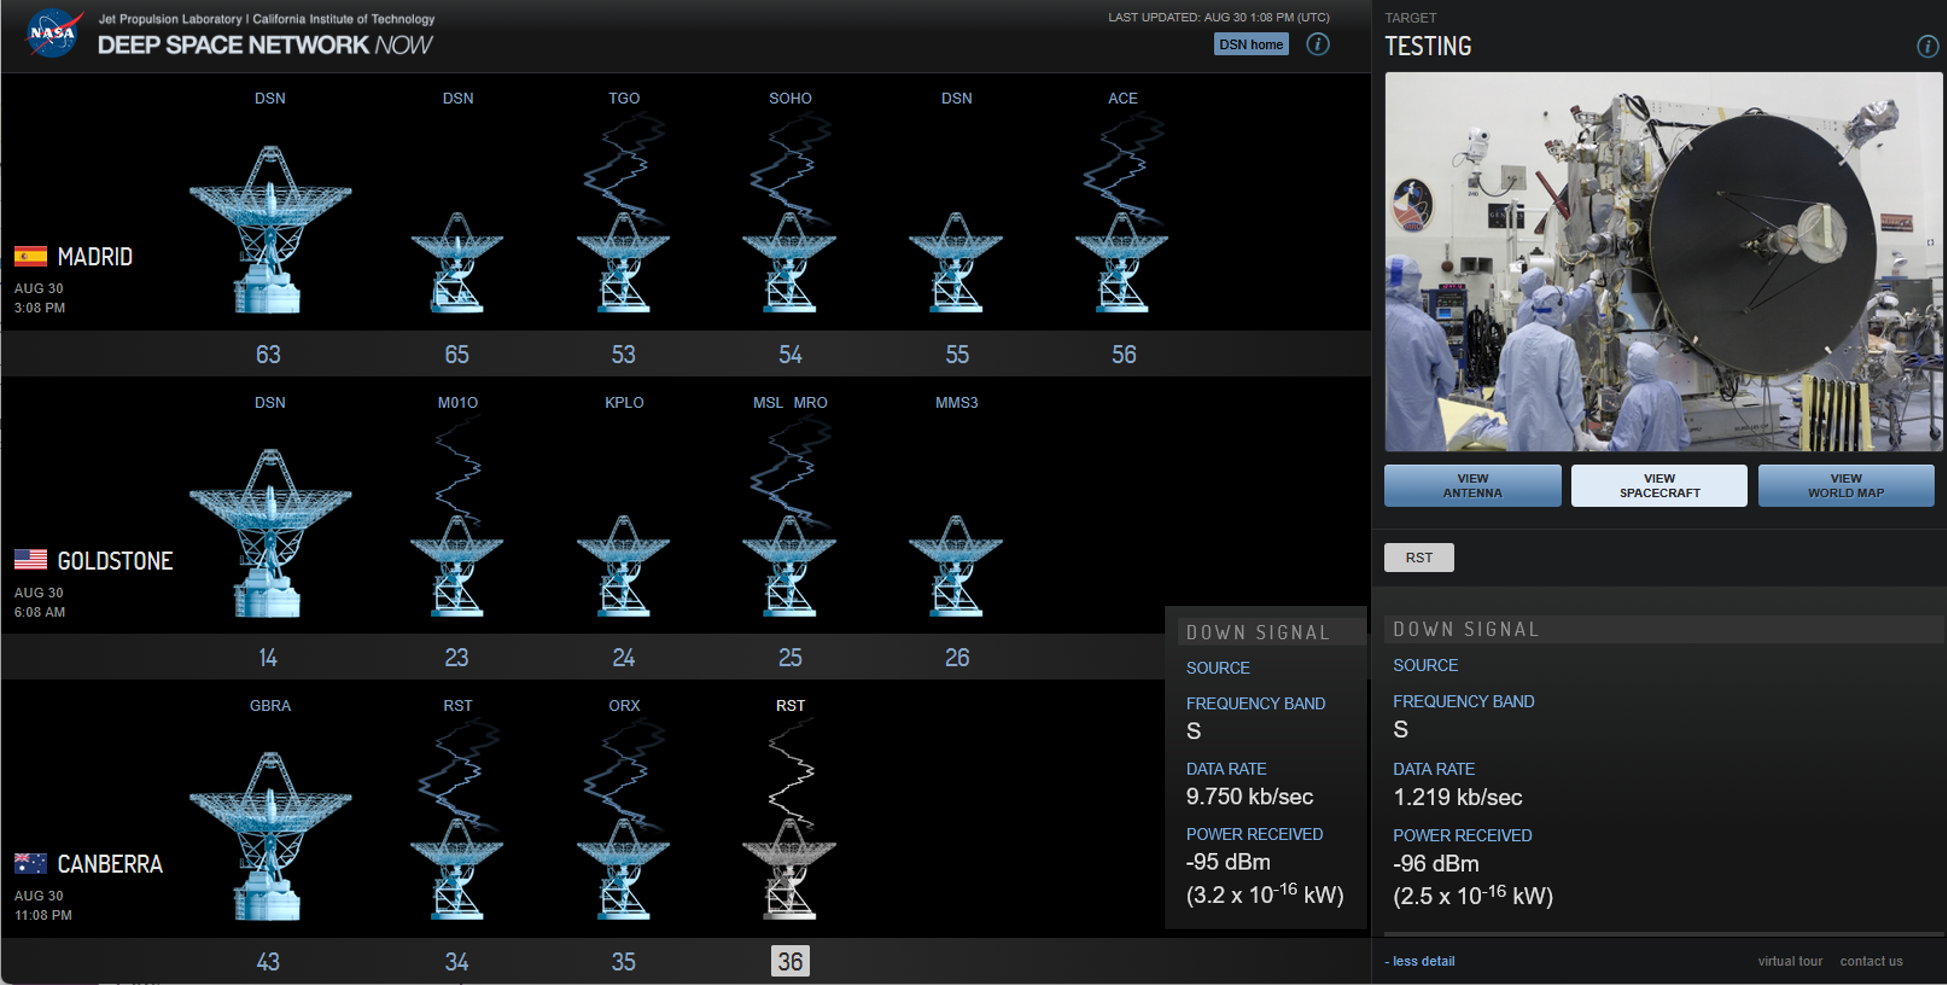Click the GOLDSTONE station name
The image size is (1947, 985).
115,560
